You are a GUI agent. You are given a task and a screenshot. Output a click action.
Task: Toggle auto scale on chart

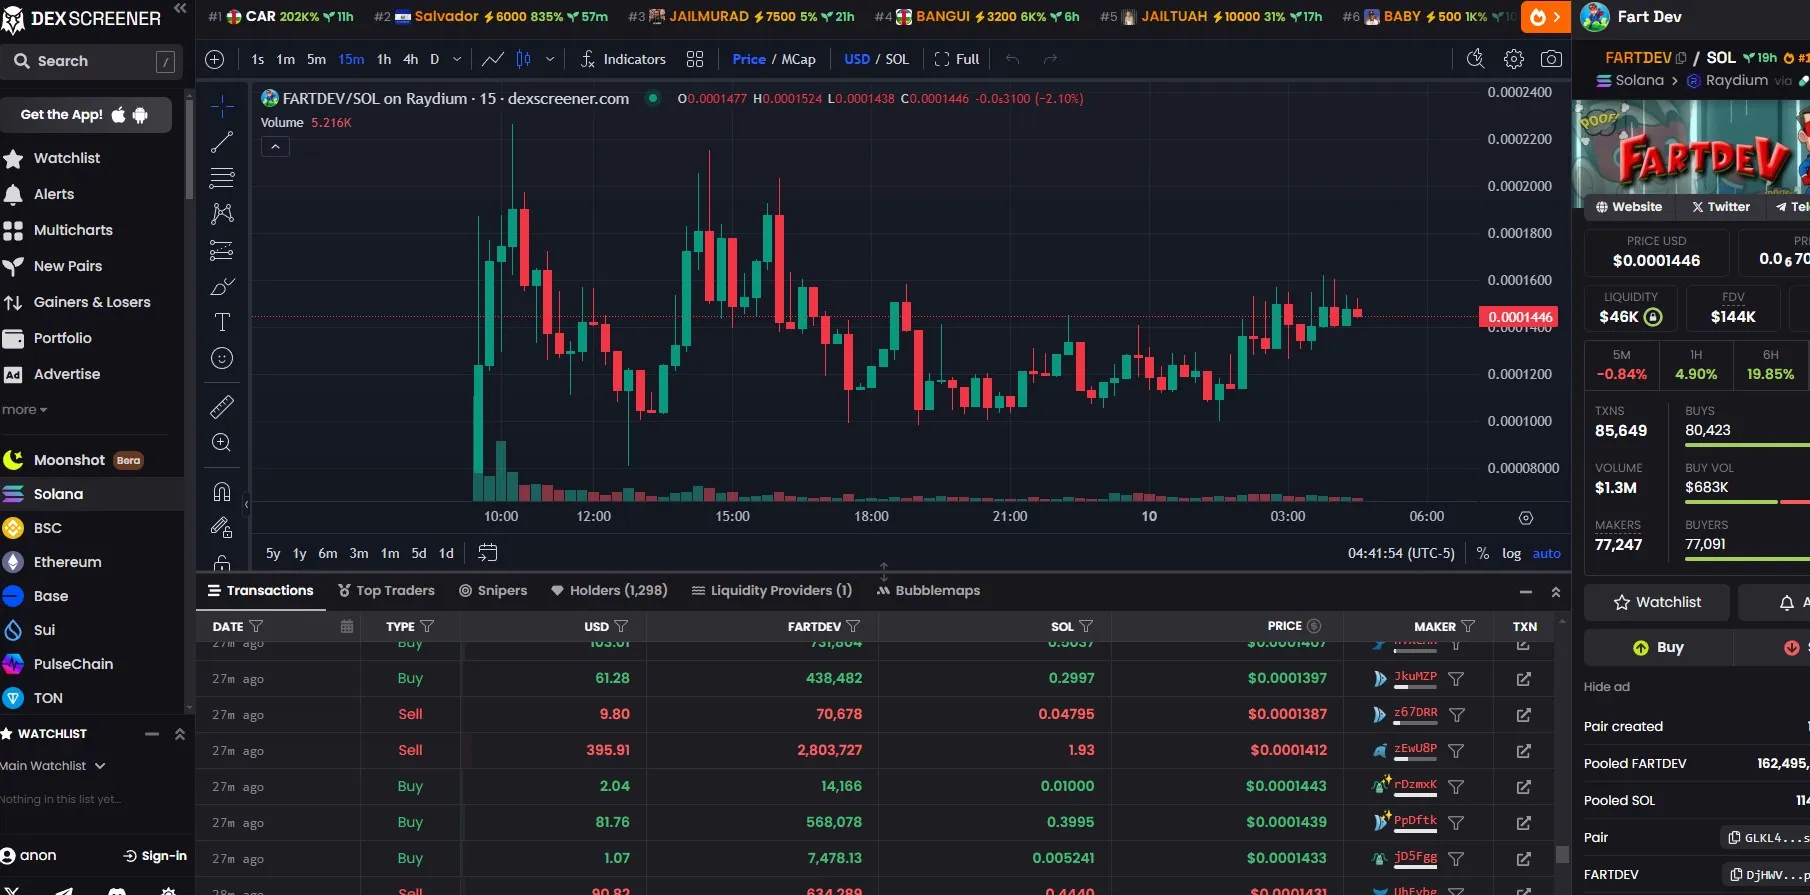(x=1546, y=553)
